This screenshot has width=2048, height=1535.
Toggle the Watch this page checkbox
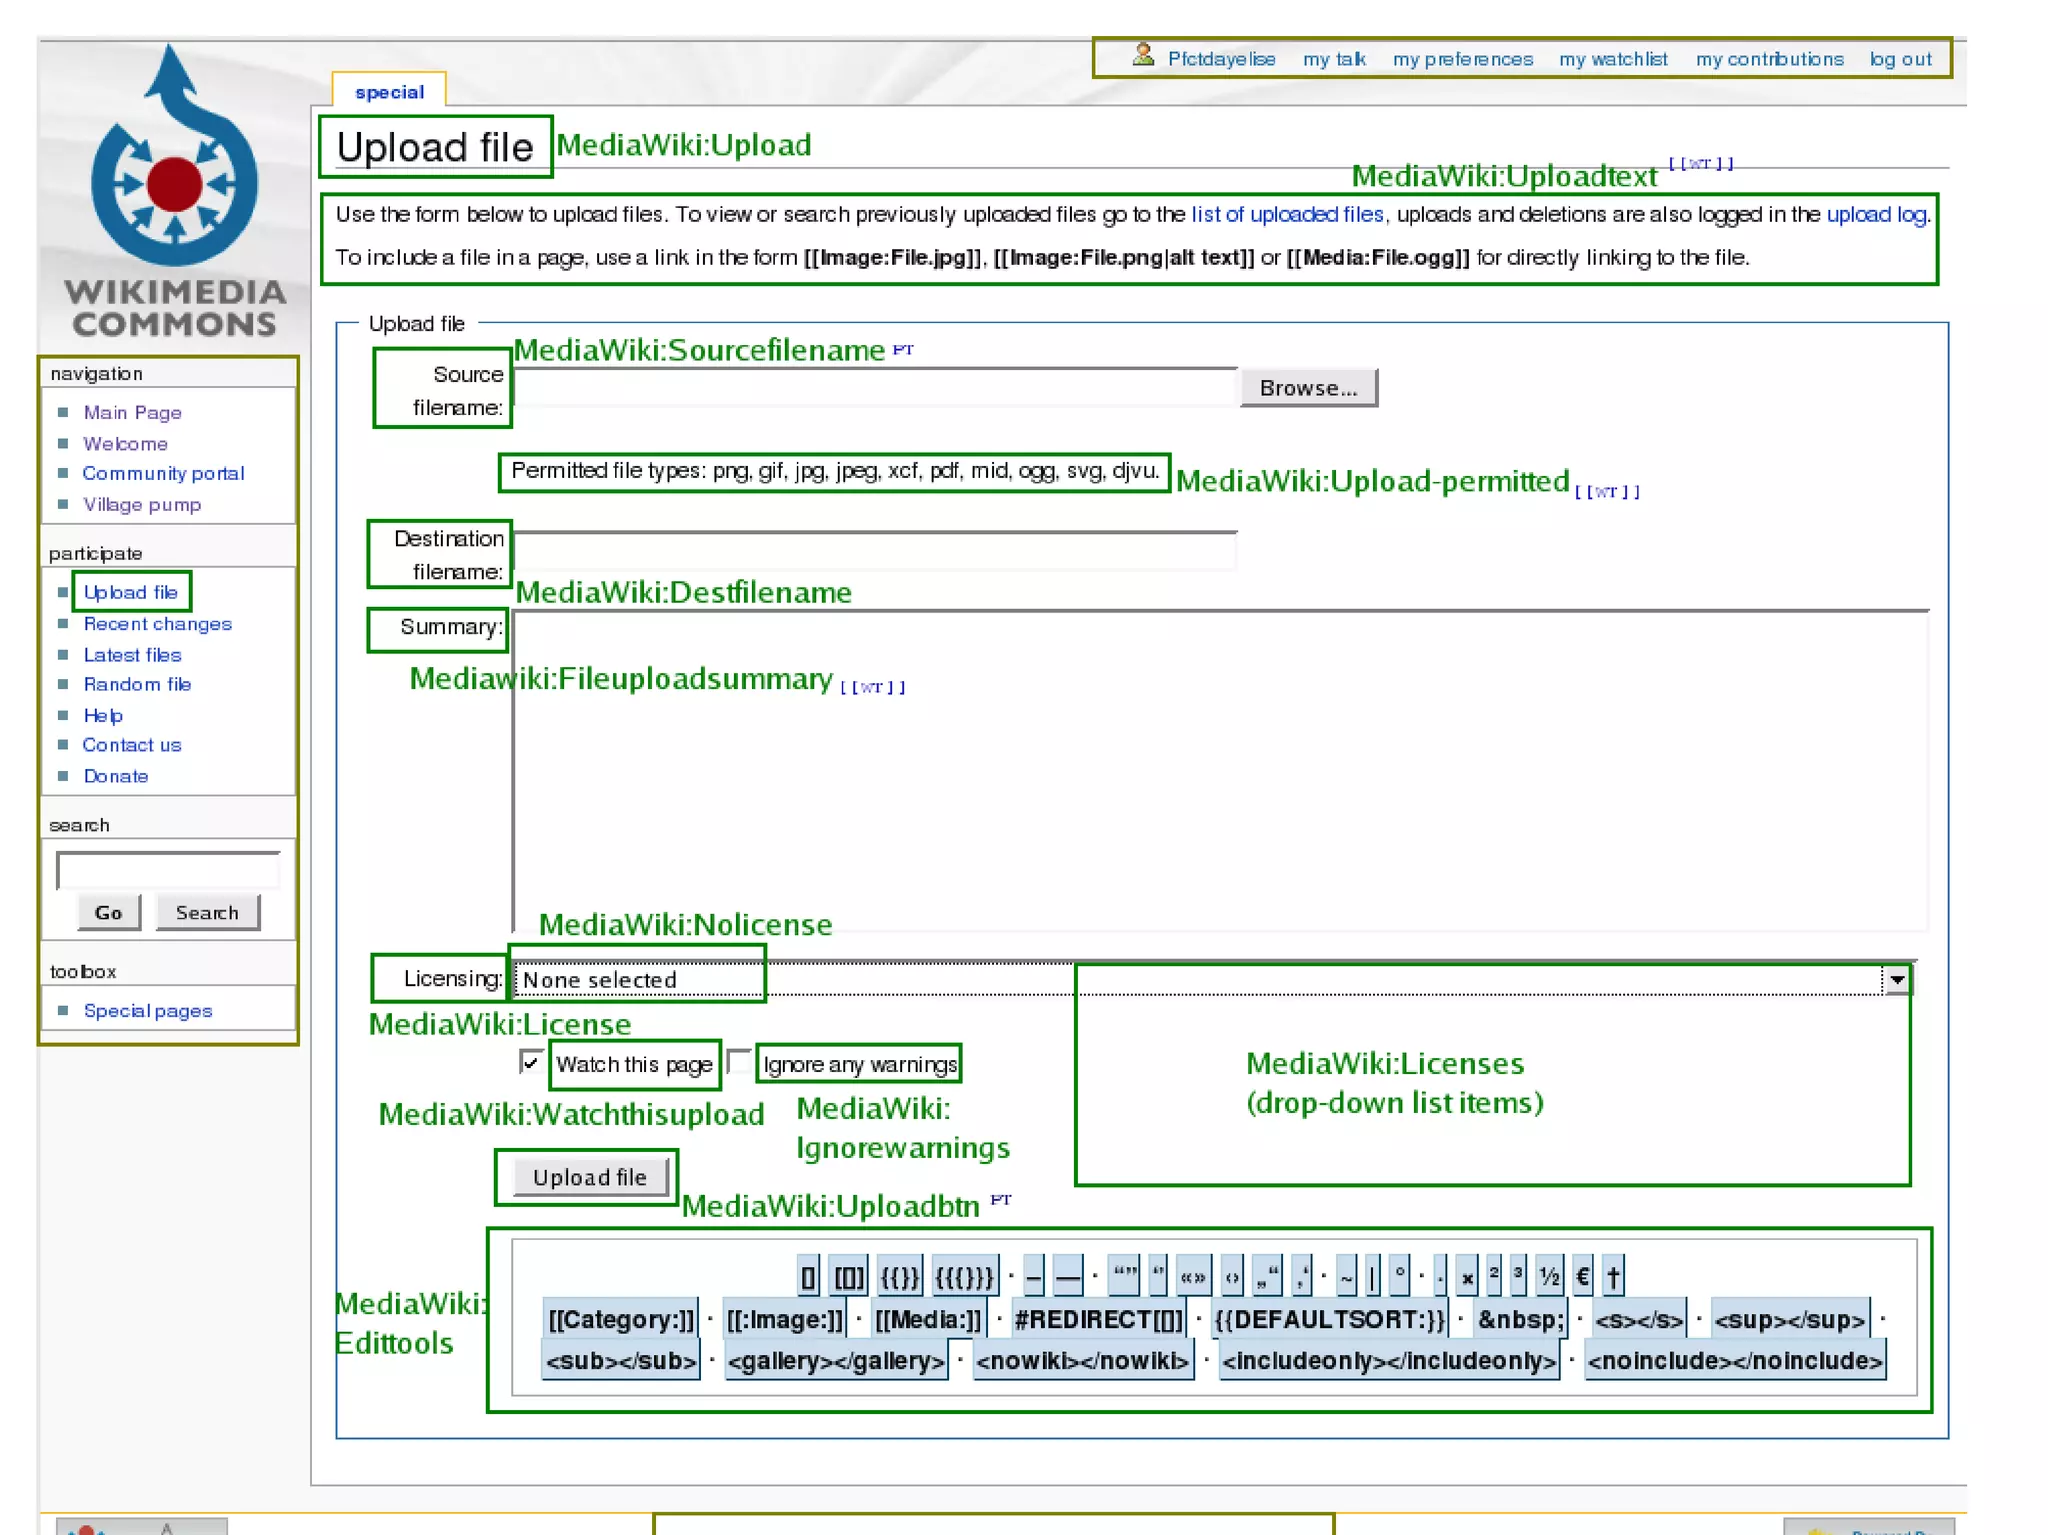tap(531, 1061)
